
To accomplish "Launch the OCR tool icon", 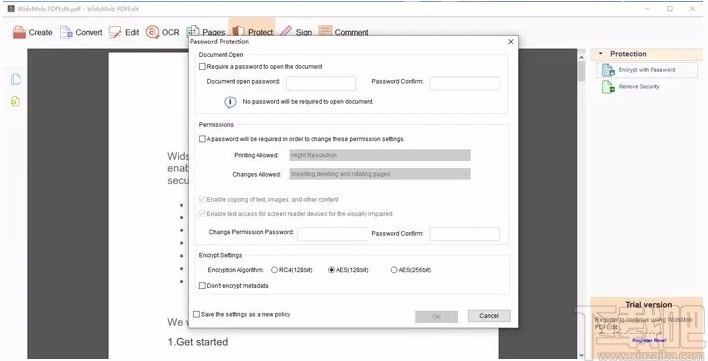I will [152, 32].
